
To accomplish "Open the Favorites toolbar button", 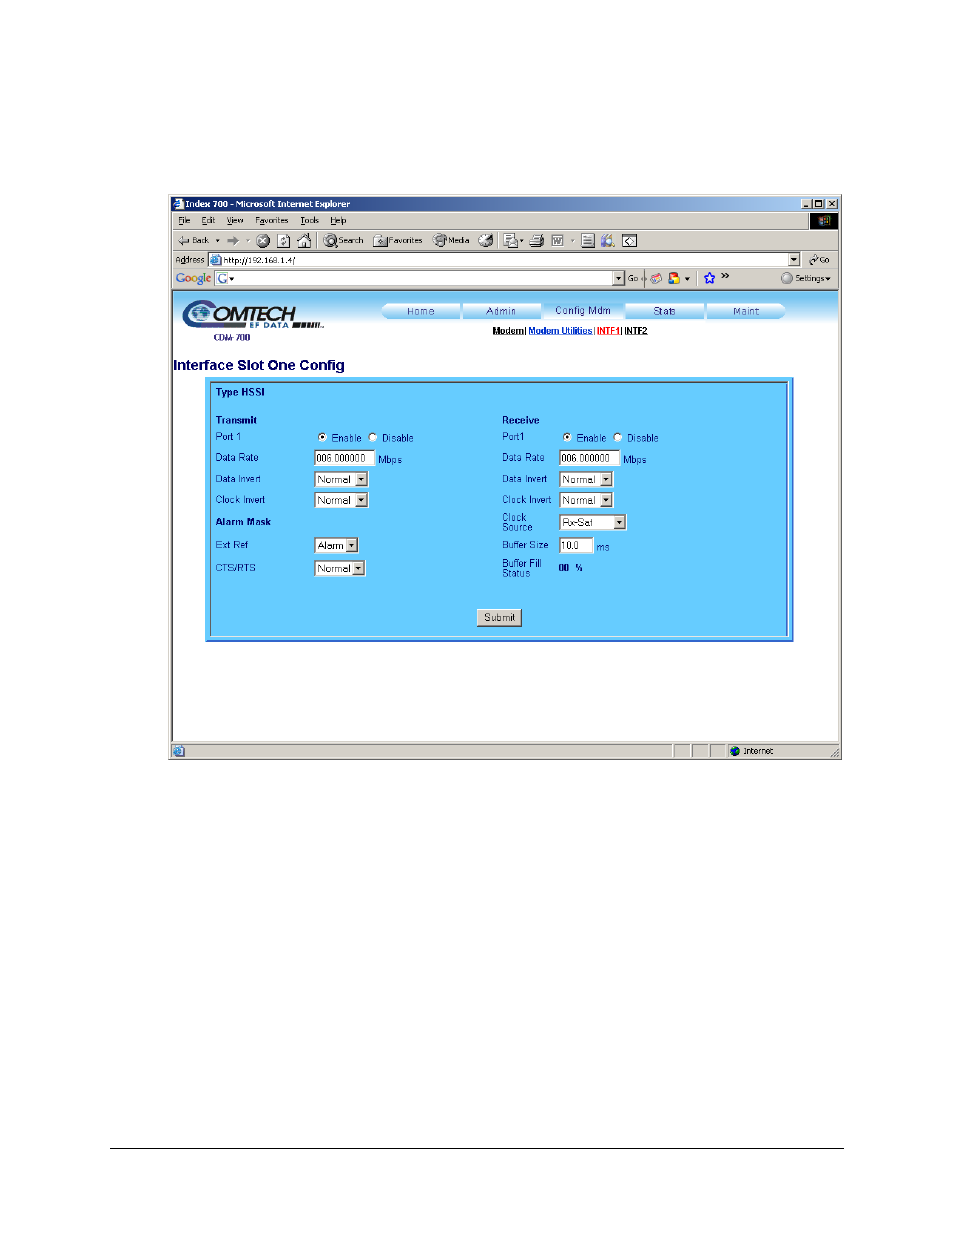I will [398, 241].
